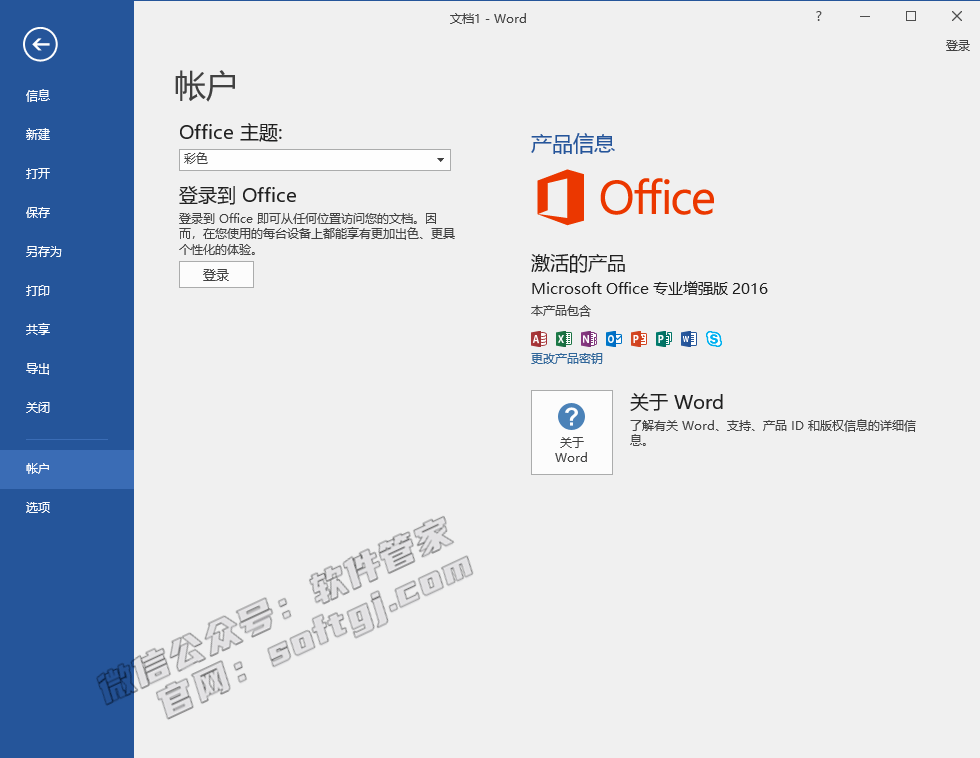Select the 导出 menu item
The height and width of the screenshot is (758, 980).
click(x=37, y=368)
